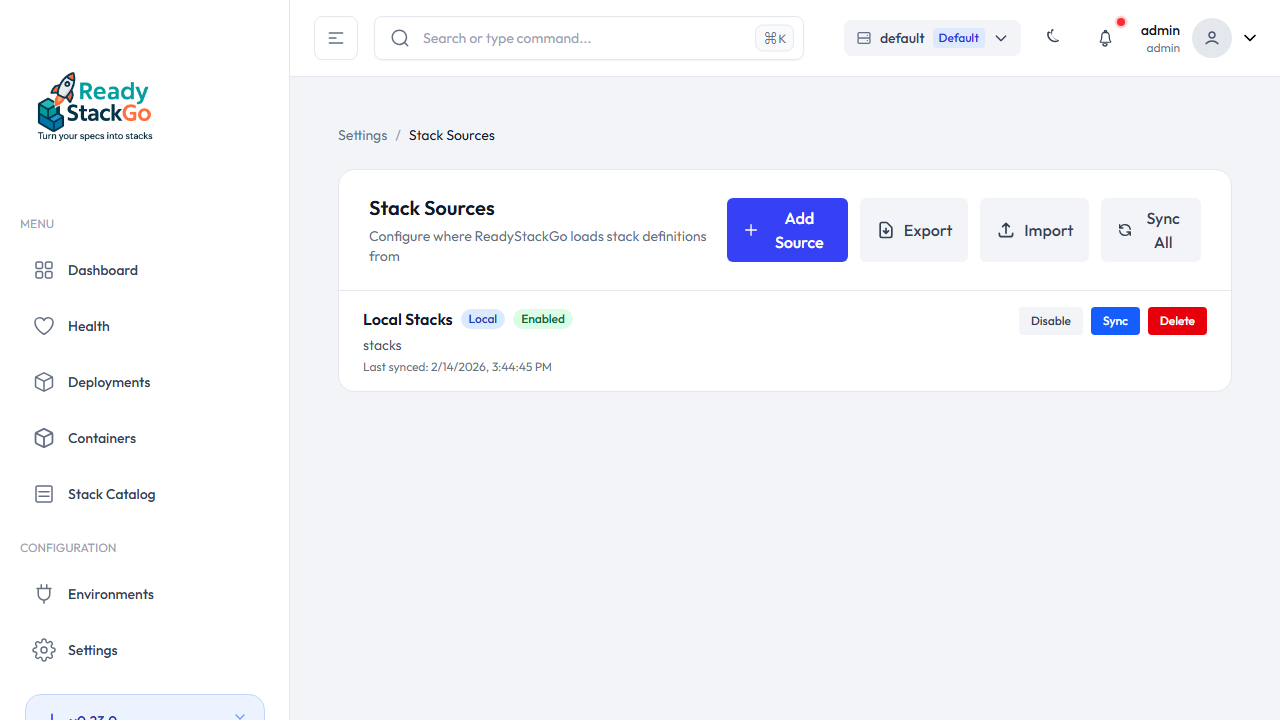Expand the admin account menu
The image size is (1280, 720).
1249,37
